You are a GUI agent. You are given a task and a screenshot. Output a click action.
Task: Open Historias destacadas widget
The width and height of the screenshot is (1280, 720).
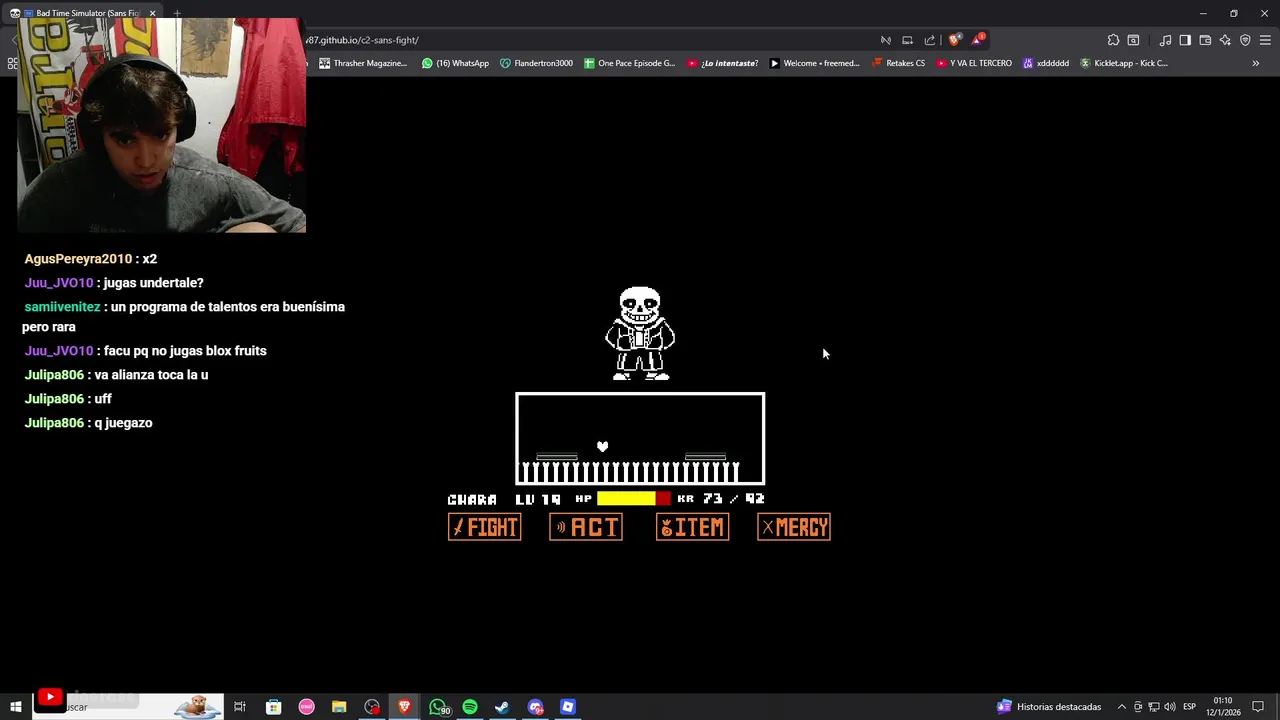(1049, 707)
